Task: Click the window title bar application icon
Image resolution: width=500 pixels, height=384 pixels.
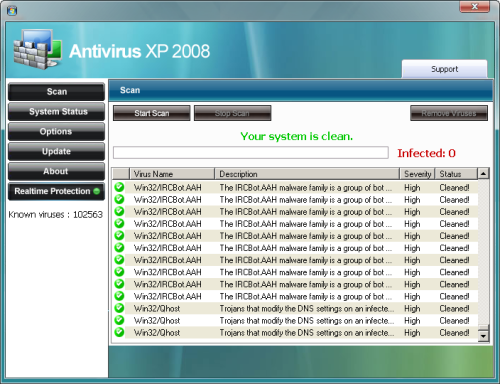Action: point(12,11)
